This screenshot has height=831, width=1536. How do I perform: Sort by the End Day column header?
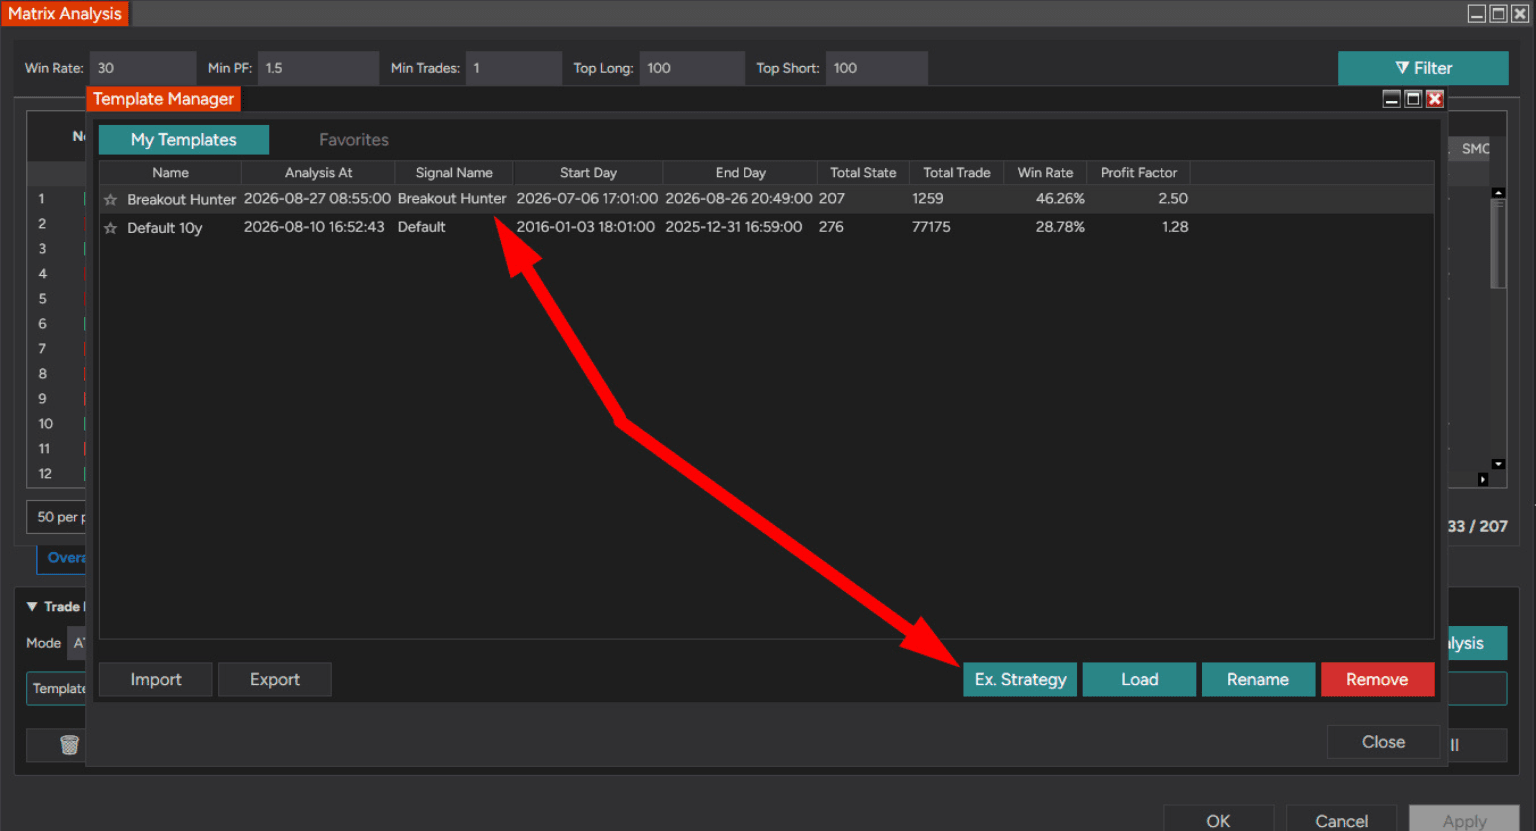click(x=740, y=173)
